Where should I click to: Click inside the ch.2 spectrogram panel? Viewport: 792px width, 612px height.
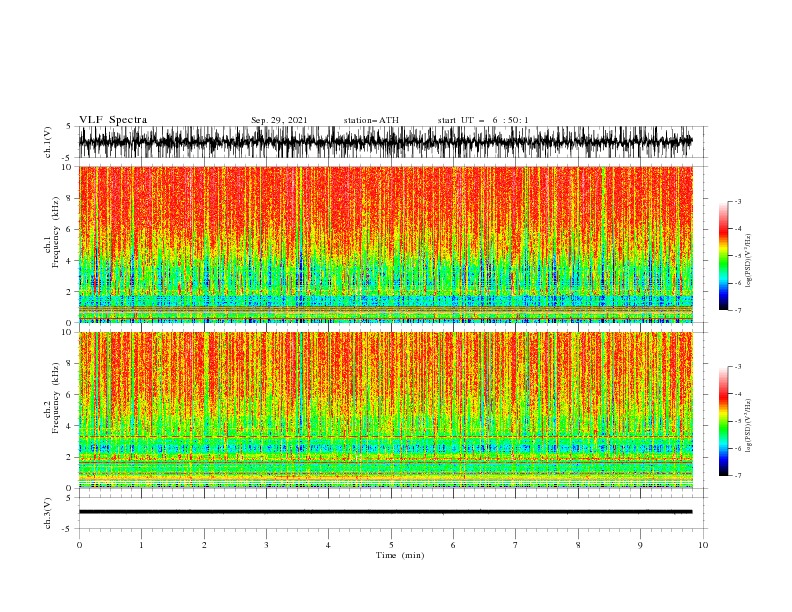coord(385,410)
